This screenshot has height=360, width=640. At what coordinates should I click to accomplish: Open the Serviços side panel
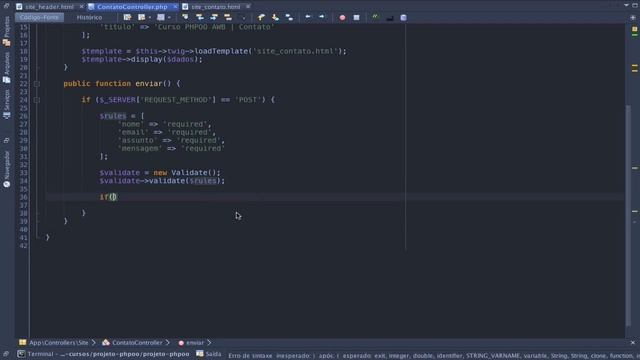click(x=7, y=104)
